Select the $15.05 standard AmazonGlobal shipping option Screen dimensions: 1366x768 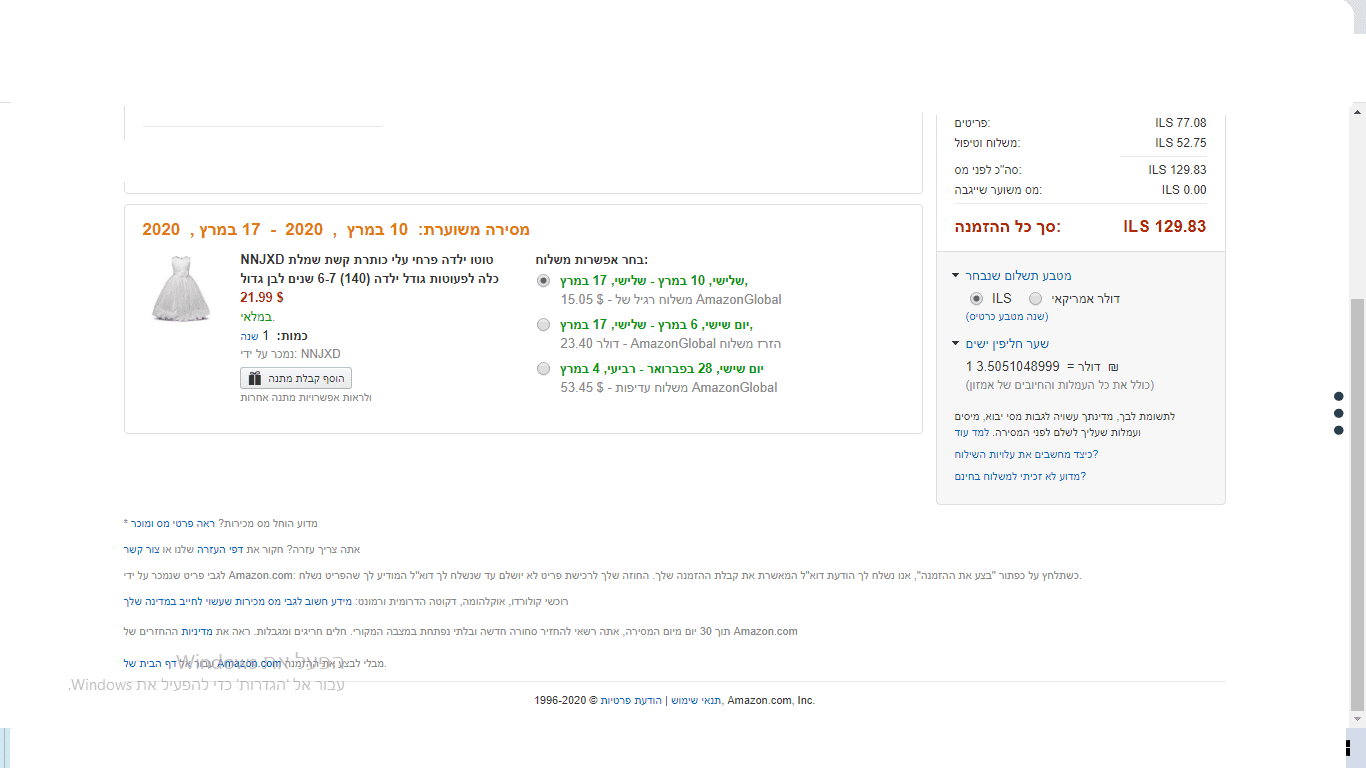543,281
